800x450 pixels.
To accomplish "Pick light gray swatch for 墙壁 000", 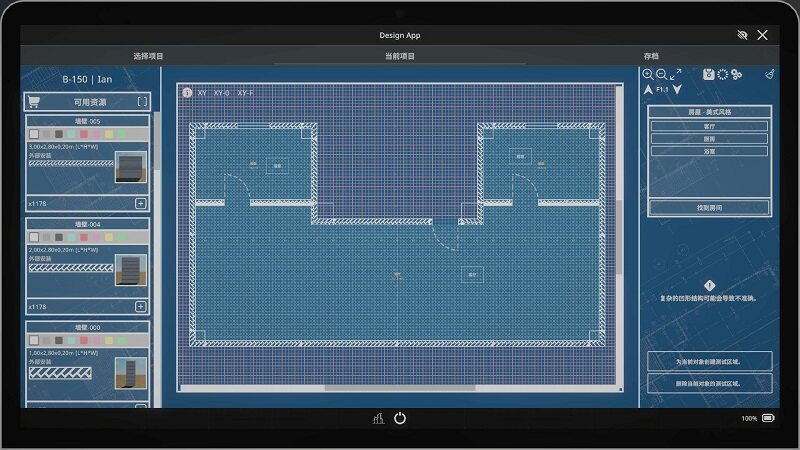I will pos(46,340).
